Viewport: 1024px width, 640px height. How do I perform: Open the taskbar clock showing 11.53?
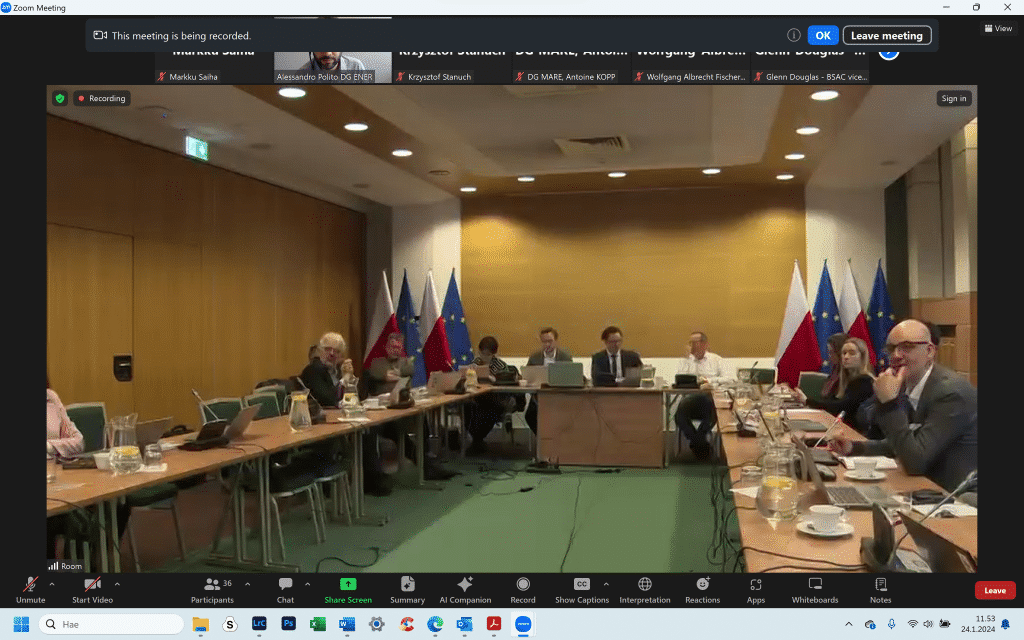click(978, 624)
